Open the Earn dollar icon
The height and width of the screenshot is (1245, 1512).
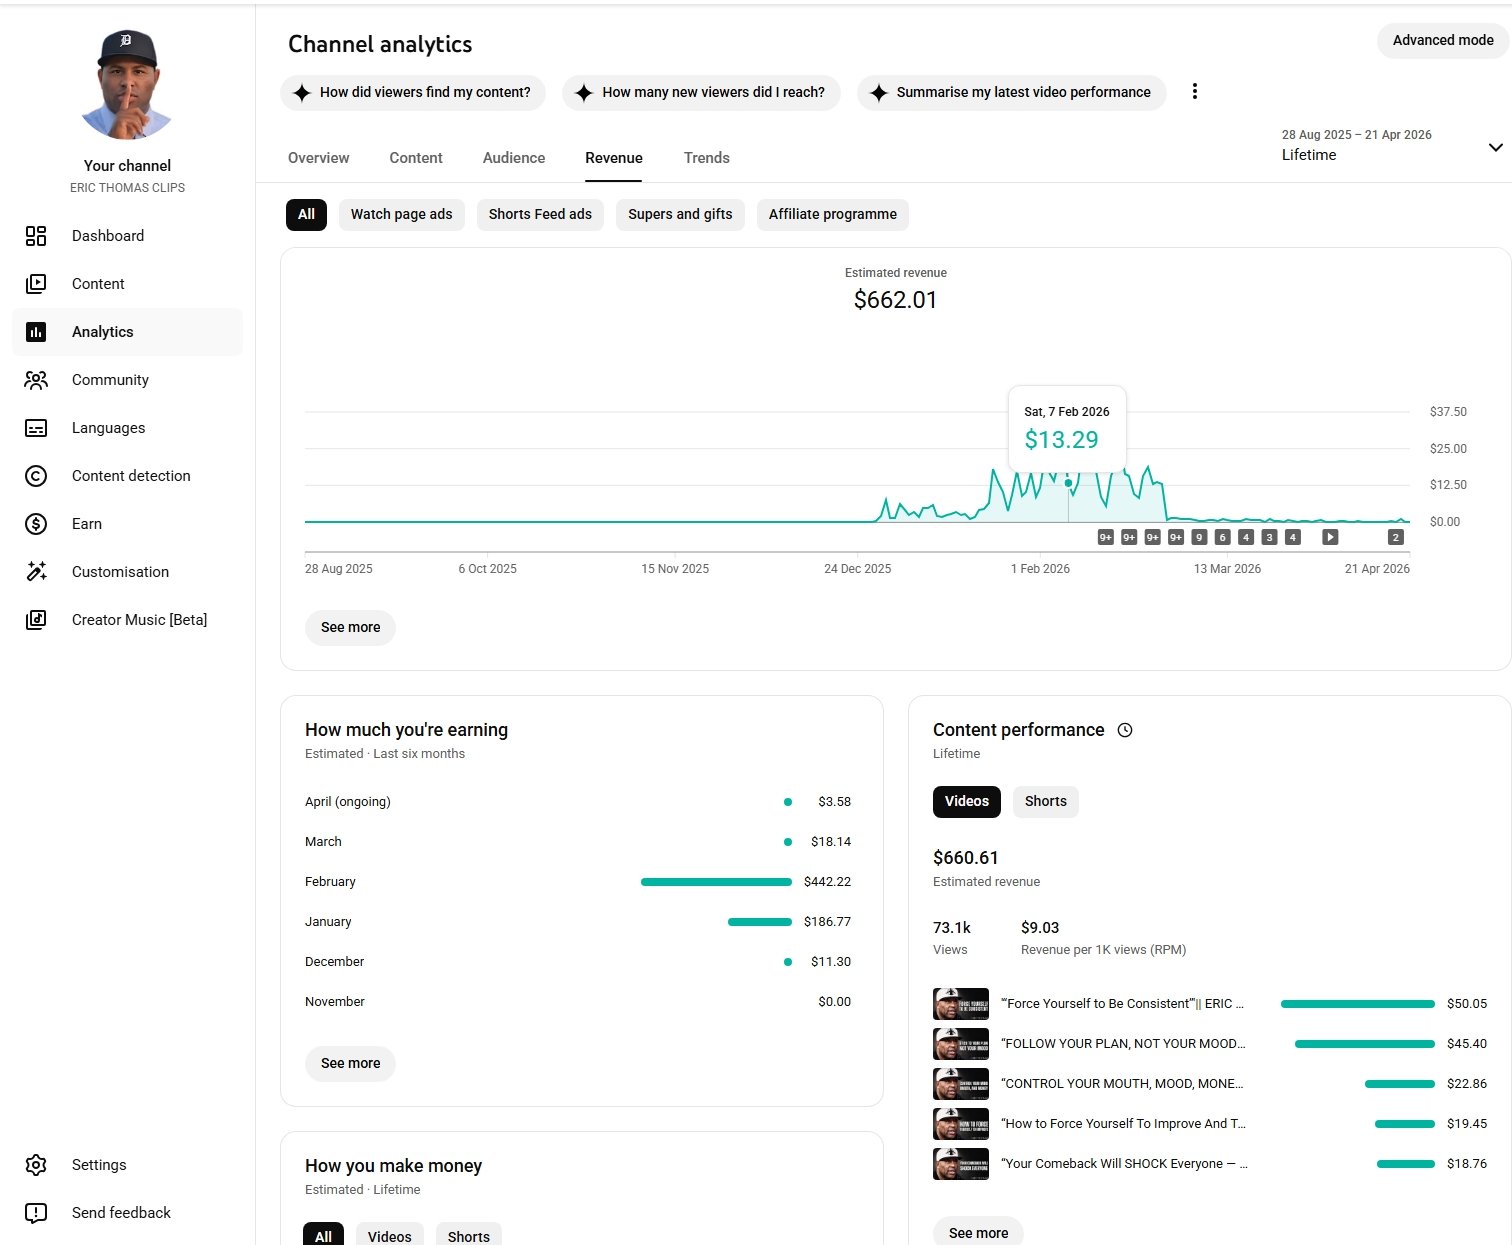[x=36, y=524]
